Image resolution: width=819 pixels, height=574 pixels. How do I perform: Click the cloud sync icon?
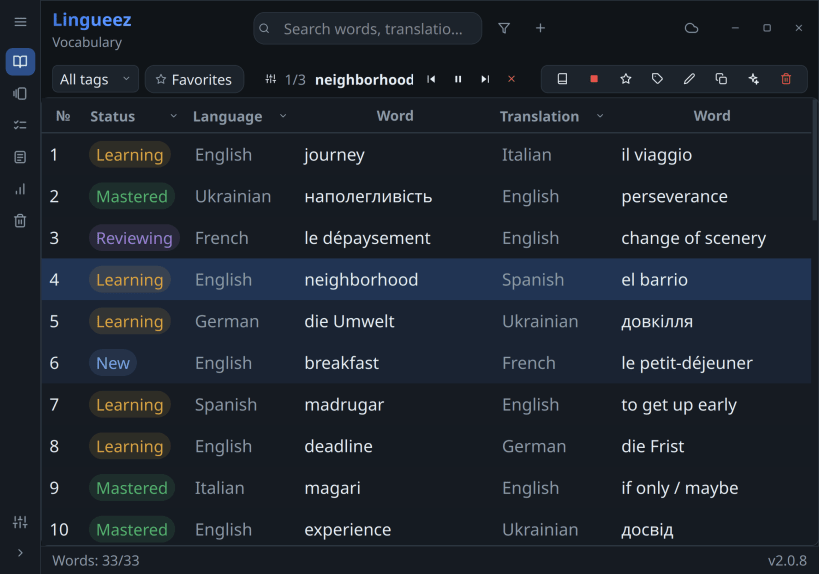(x=692, y=28)
